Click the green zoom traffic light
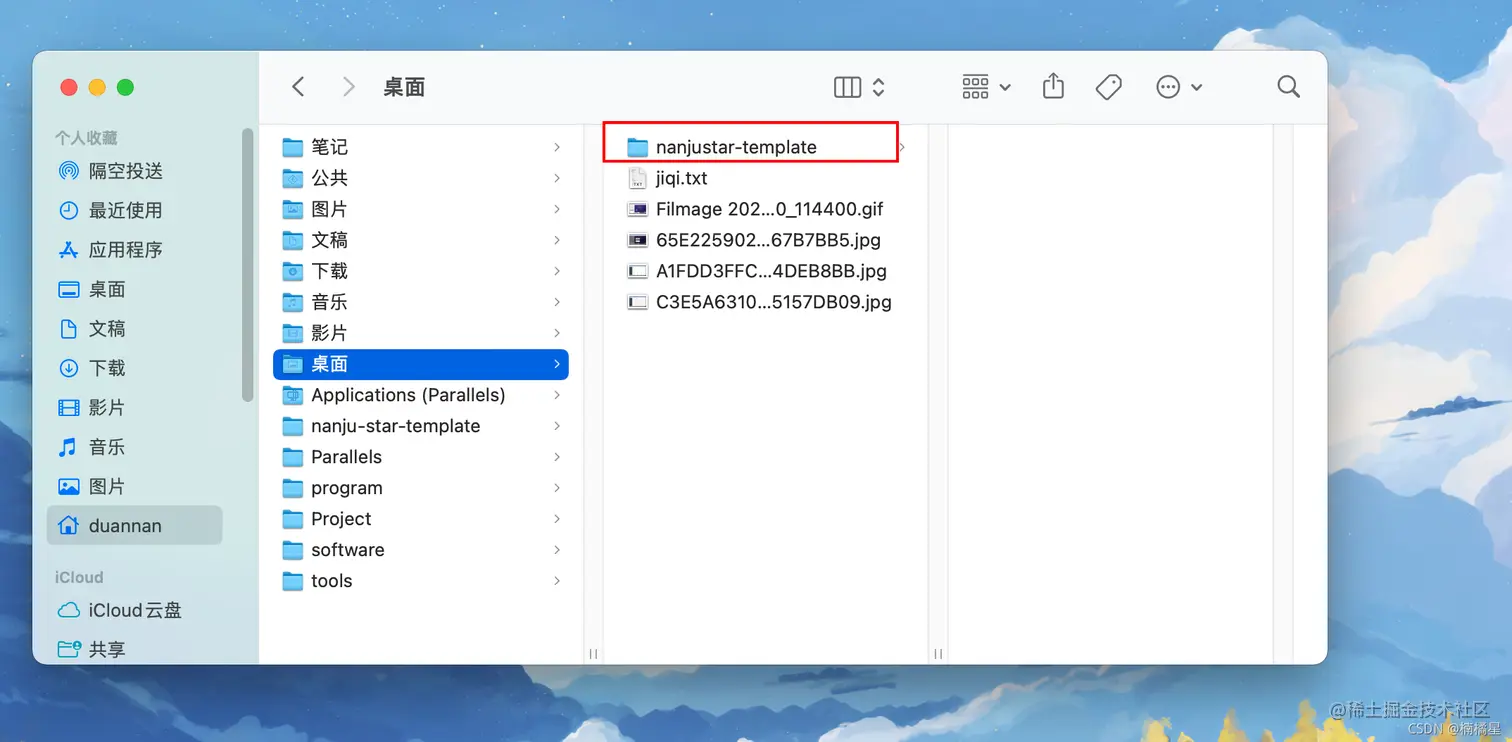This screenshot has width=1512, height=742. click(x=125, y=87)
